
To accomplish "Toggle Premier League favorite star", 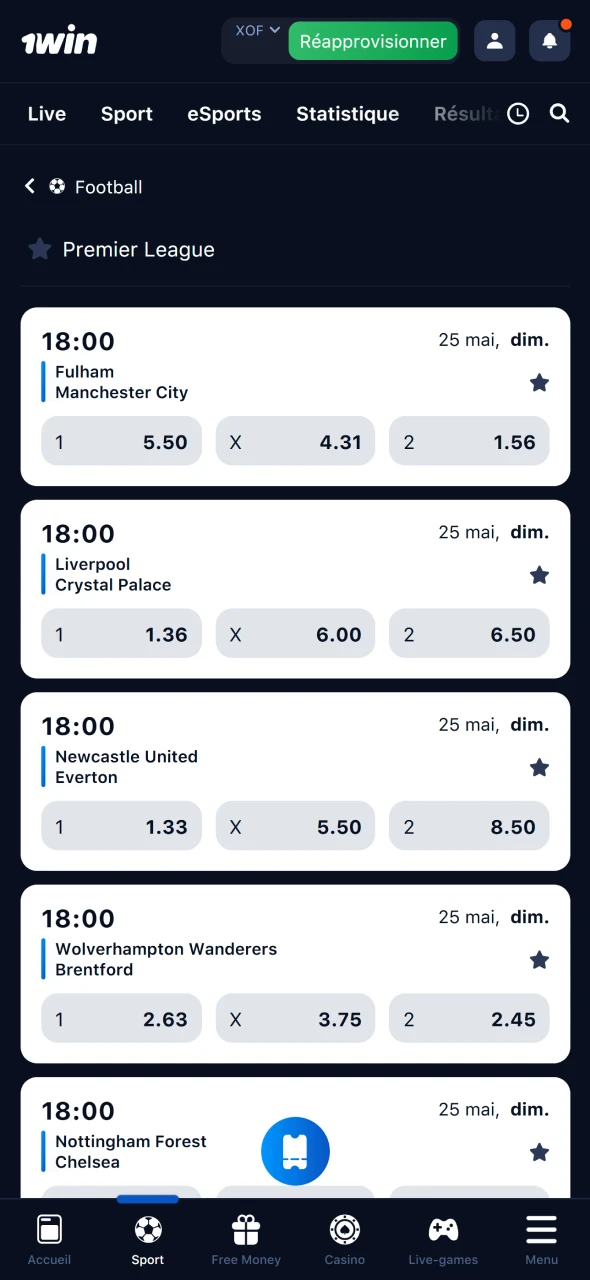I will 40,249.
